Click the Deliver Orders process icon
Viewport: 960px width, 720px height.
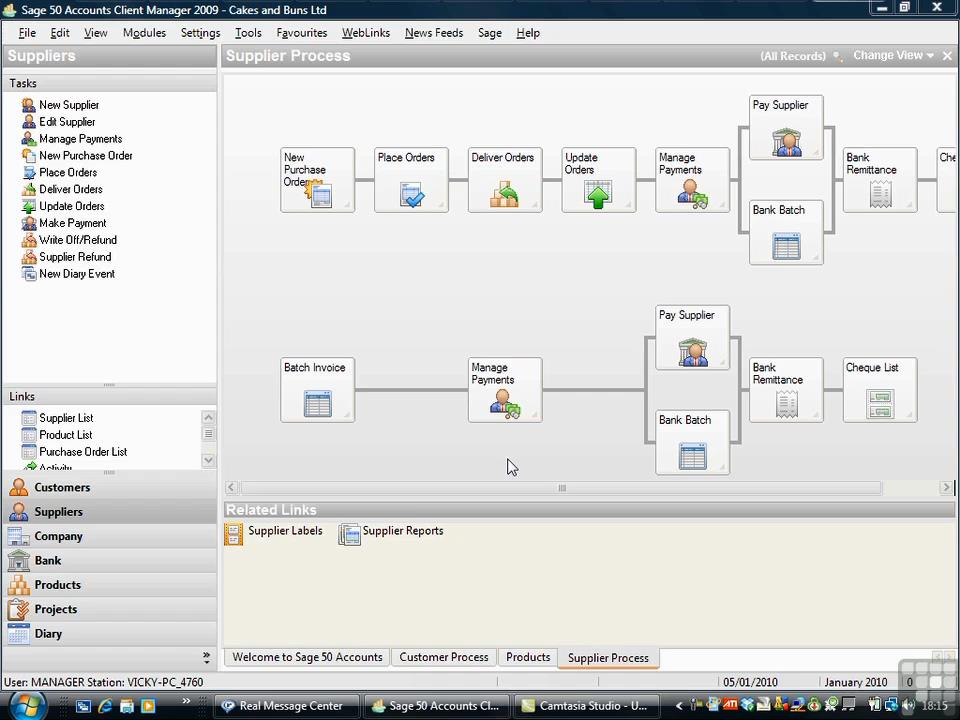pyautogui.click(x=504, y=194)
